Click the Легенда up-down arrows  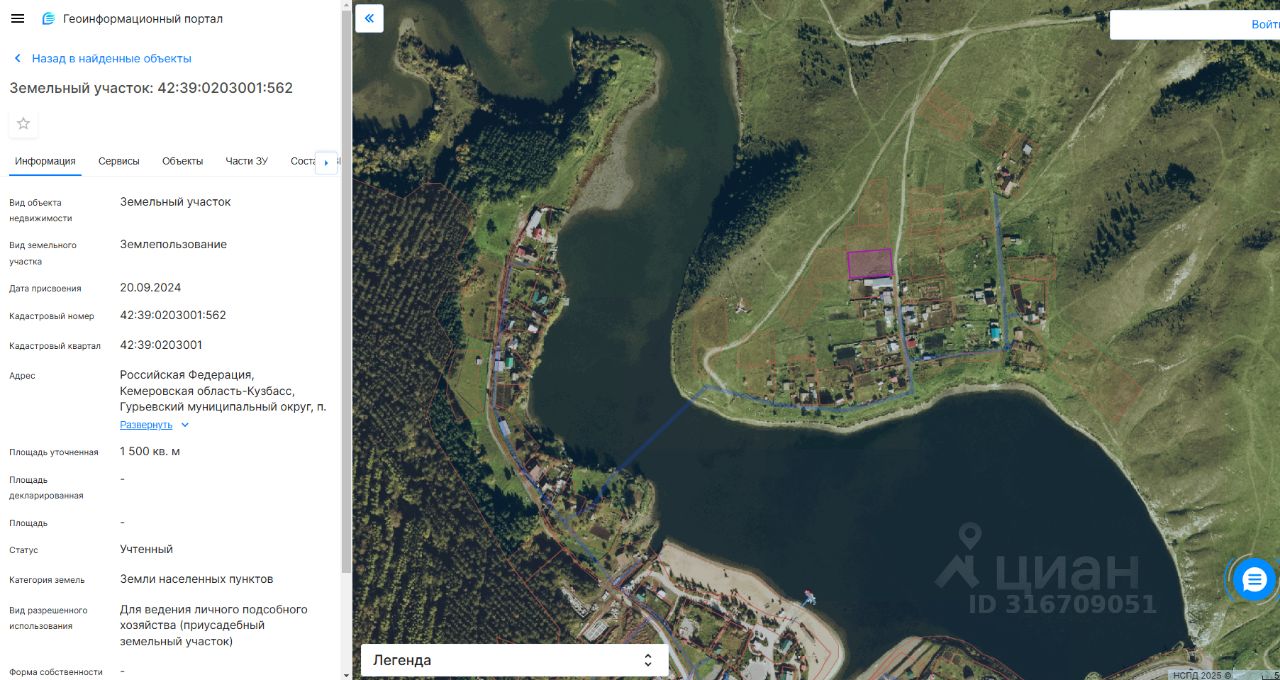(x=648, y=660)
